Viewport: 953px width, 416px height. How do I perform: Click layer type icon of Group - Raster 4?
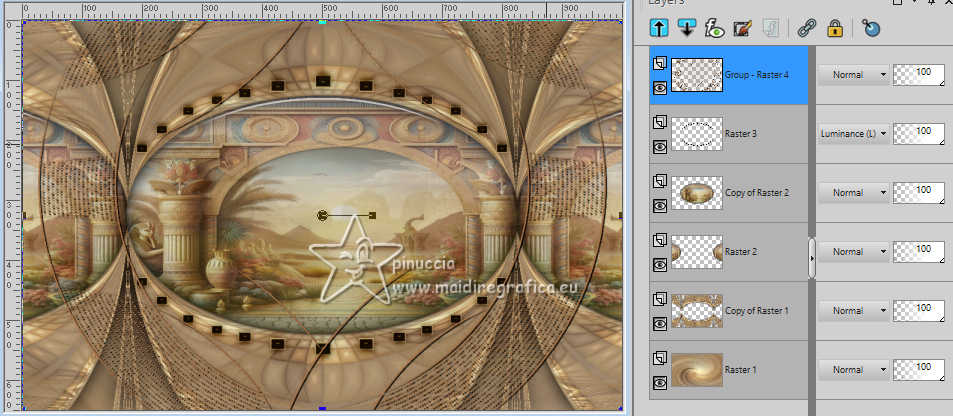click(x=659, y=63)
